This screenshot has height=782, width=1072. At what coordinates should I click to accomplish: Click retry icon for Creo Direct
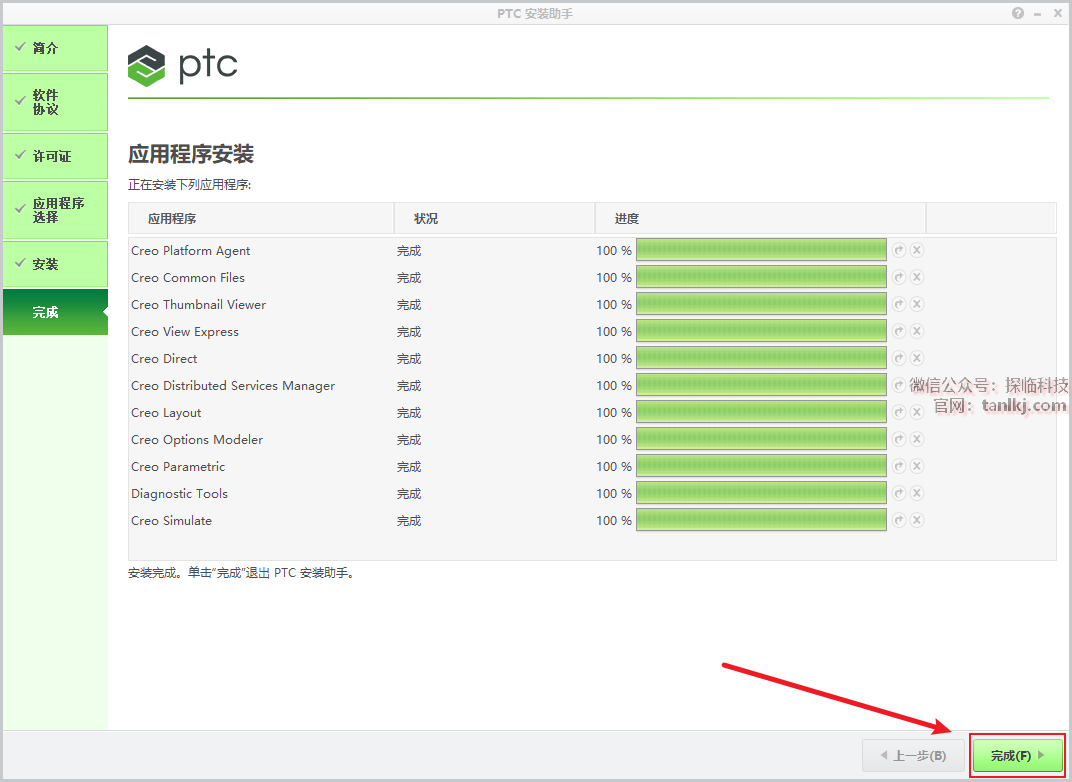899,358
